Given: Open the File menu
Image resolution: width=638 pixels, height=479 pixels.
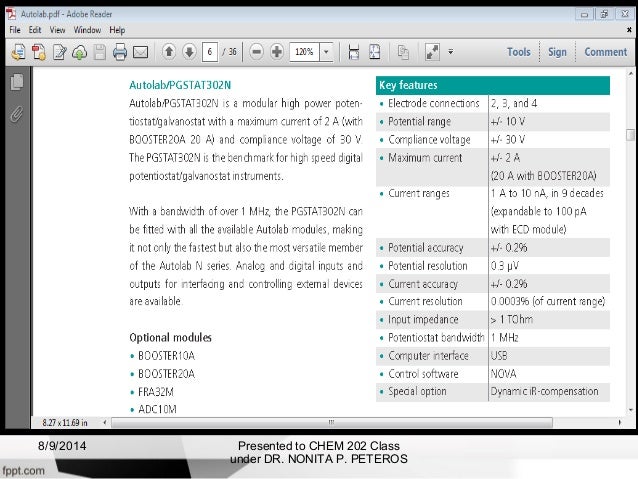Looking at the screenshot, I should [x=16, y=31].
